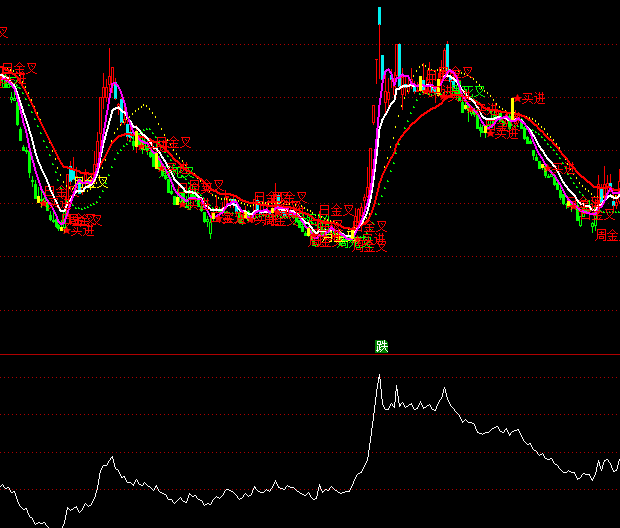Select the yellow candlestick beside ★买进
Screen dimensions: 620x528
514,107
